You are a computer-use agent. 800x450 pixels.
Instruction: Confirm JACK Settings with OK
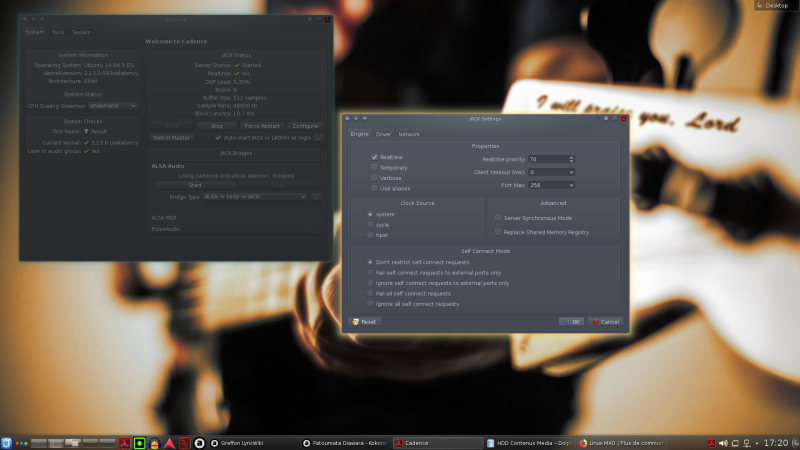(x=571, y=322)
